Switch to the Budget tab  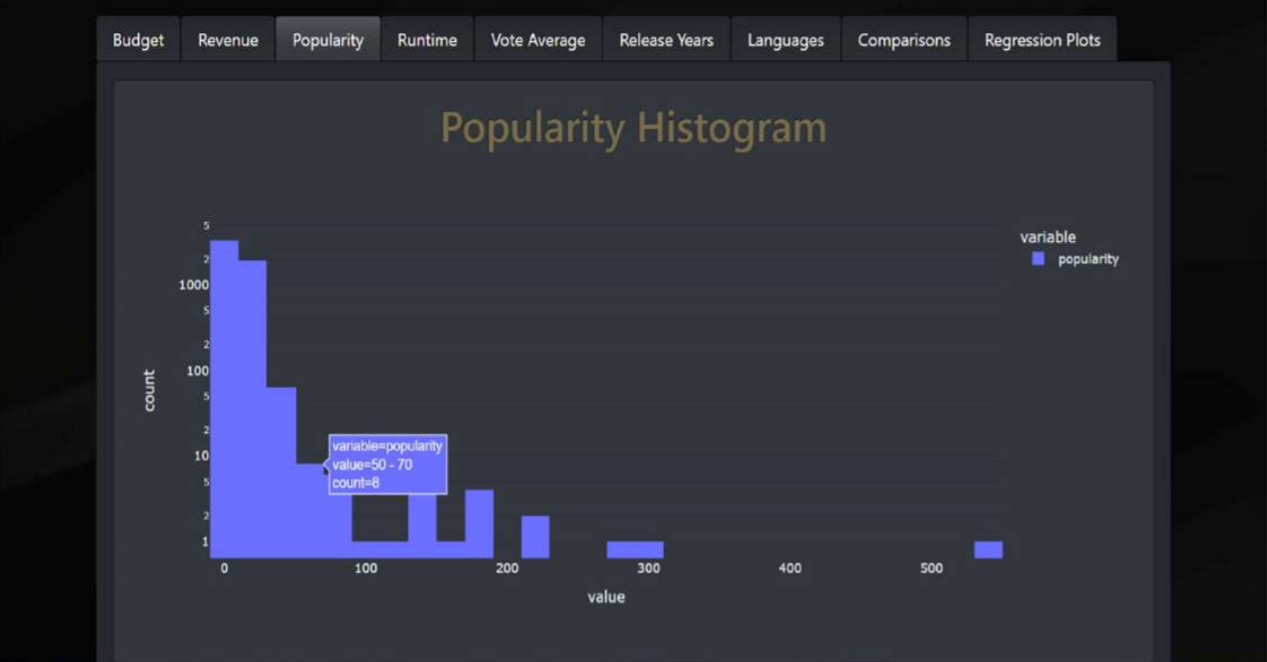(136, 40)
